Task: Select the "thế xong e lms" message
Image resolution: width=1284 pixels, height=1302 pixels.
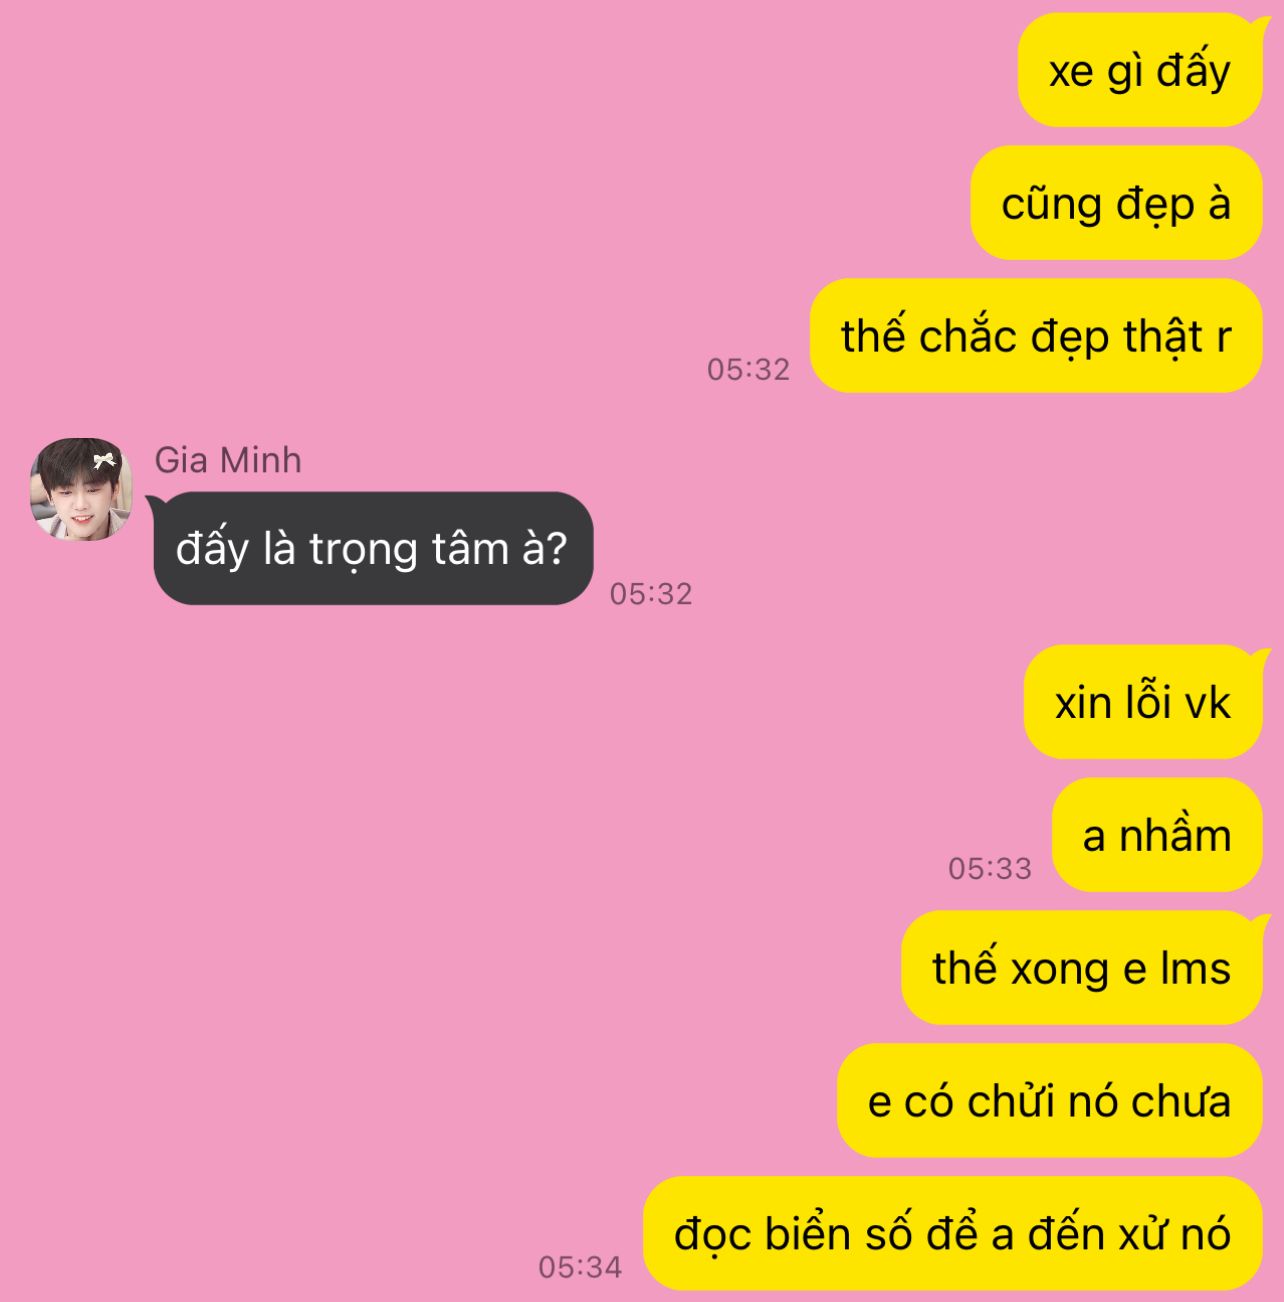Action: pos(1082,968)
